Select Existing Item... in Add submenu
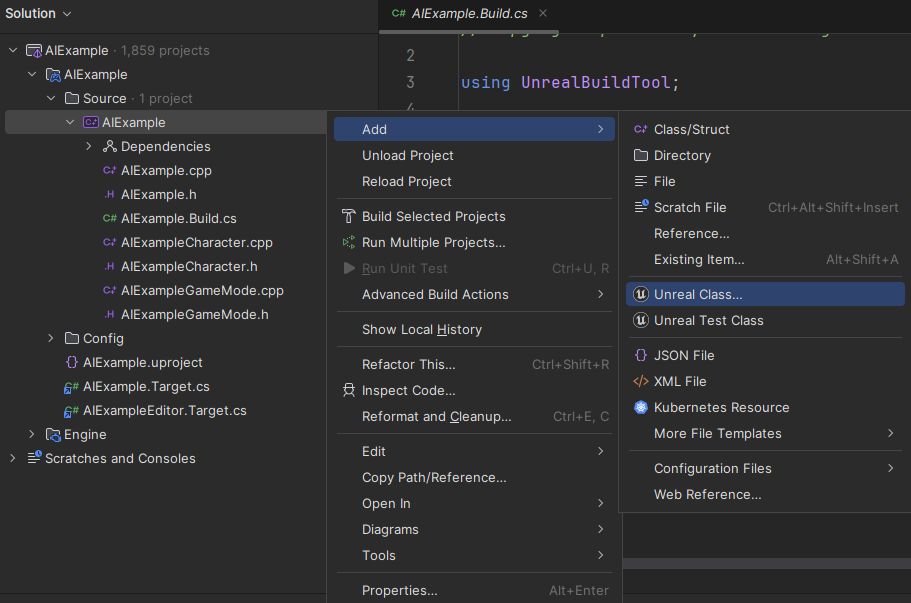This screenshot has height=603, width=911. pyautogui.click(x=765, y=260)
